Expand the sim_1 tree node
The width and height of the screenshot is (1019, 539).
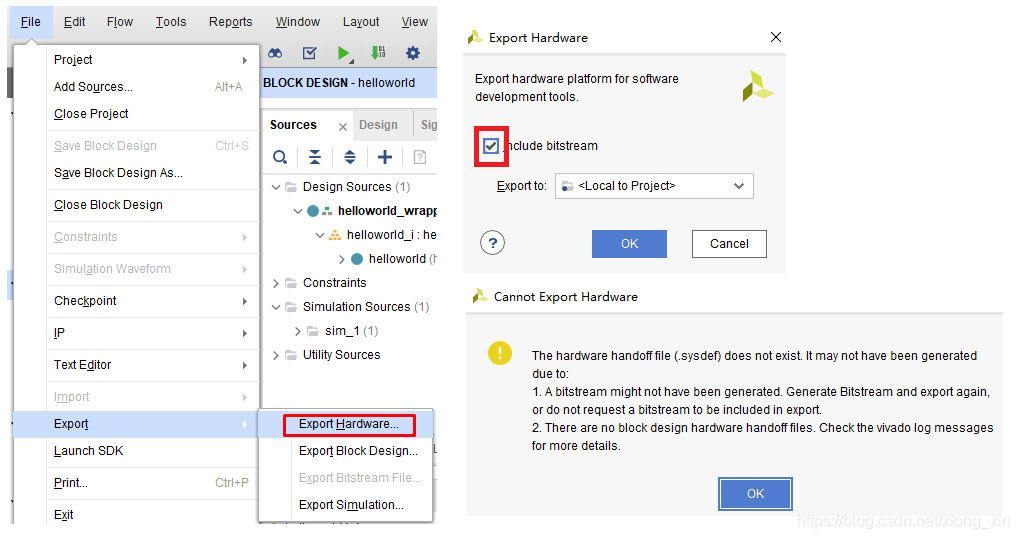(x=298, y=332)
